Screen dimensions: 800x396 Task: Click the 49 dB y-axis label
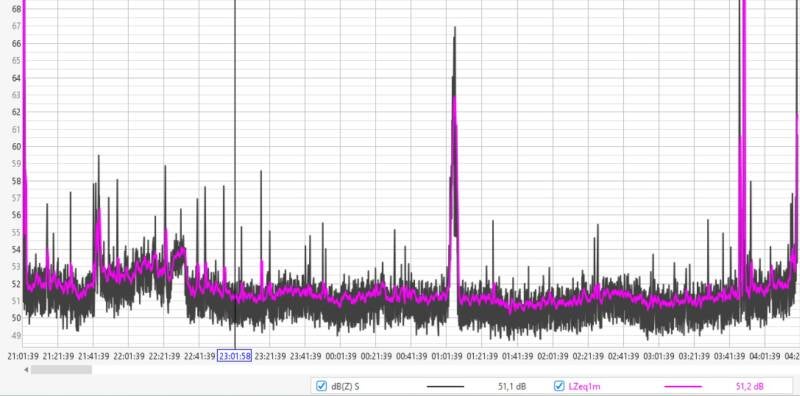tap(16, 335)
